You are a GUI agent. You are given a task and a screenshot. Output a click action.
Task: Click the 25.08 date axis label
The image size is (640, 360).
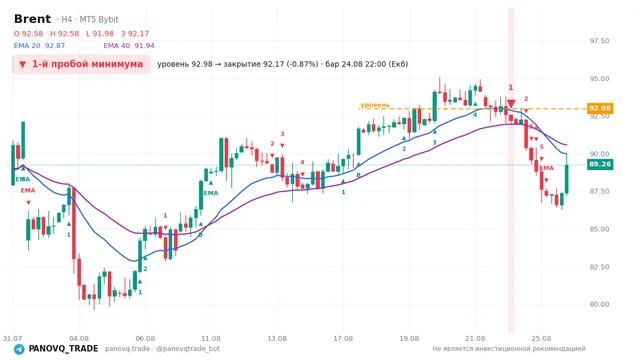pos(541,338)
